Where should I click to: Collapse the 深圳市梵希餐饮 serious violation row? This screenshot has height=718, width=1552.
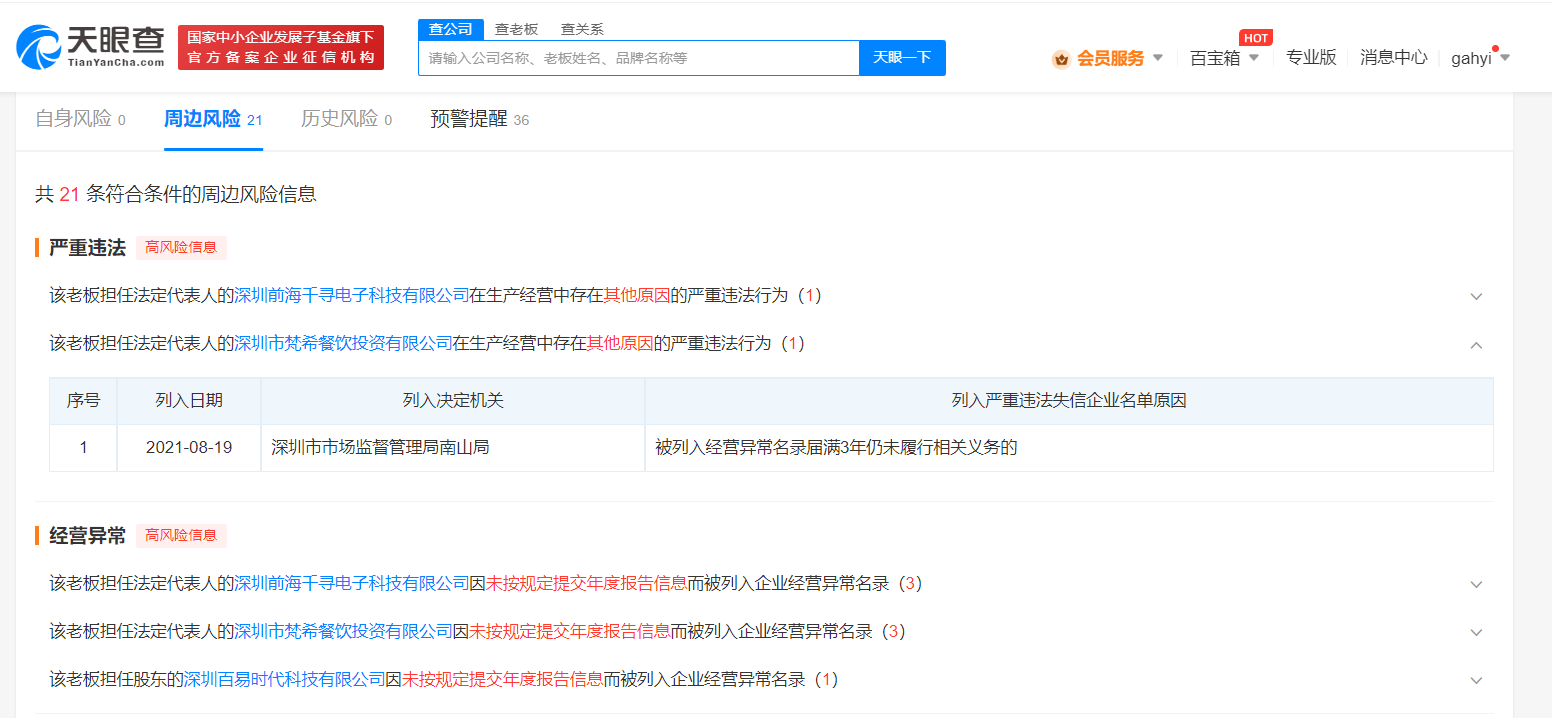pyautogui.click(x=1476, y=344)
